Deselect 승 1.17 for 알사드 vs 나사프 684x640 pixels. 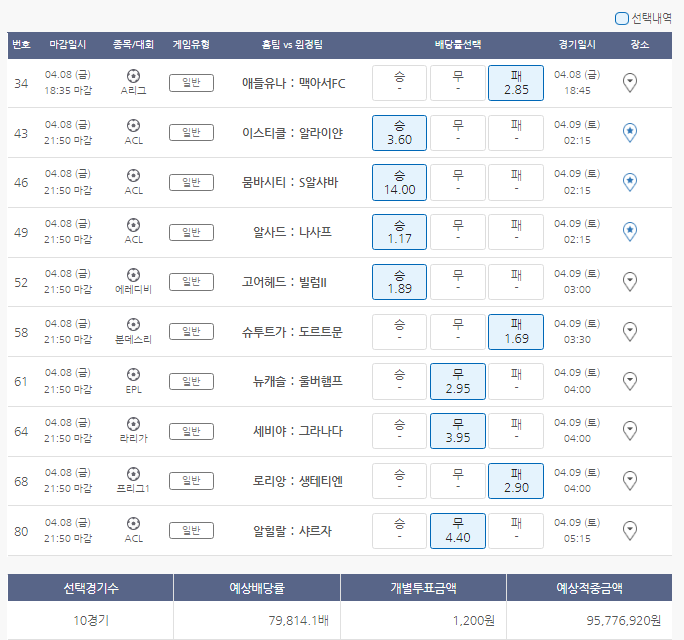tap(399, 232)
